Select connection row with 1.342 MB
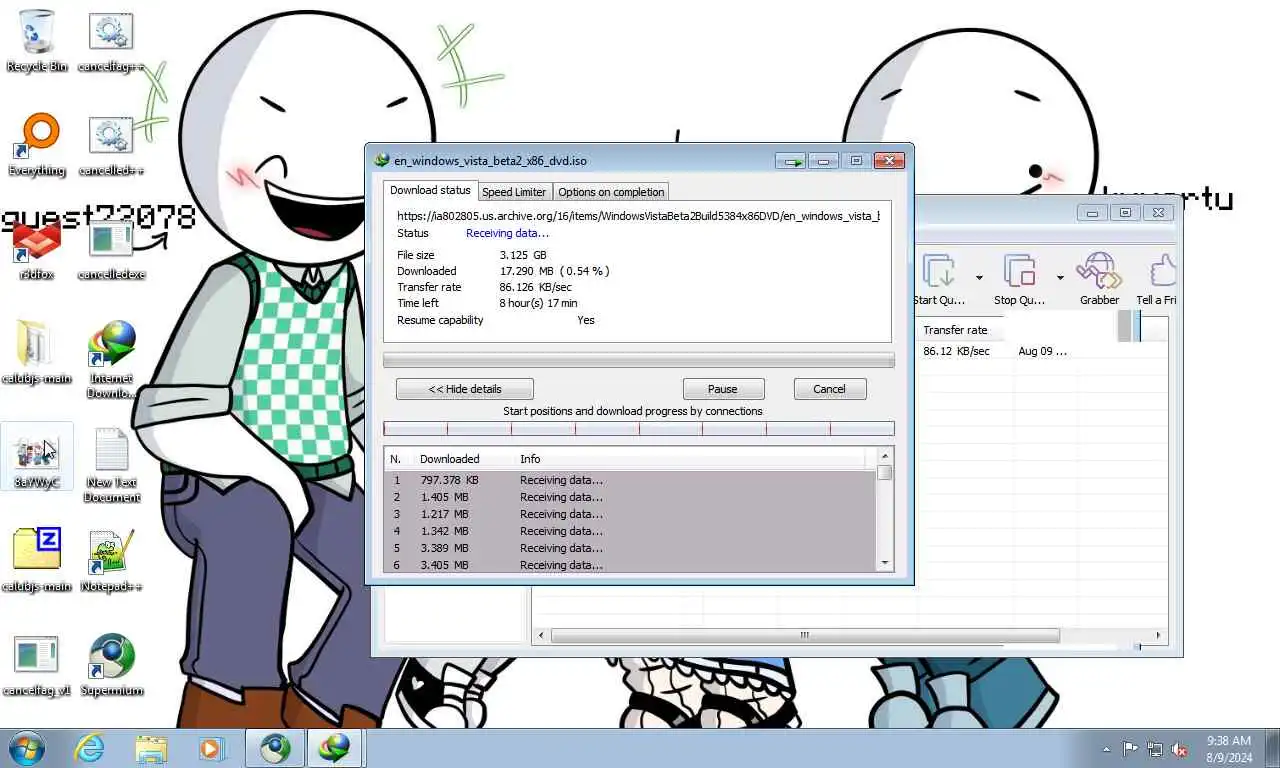This screenshot has height=768, width=1280. [x=631, y=531]
